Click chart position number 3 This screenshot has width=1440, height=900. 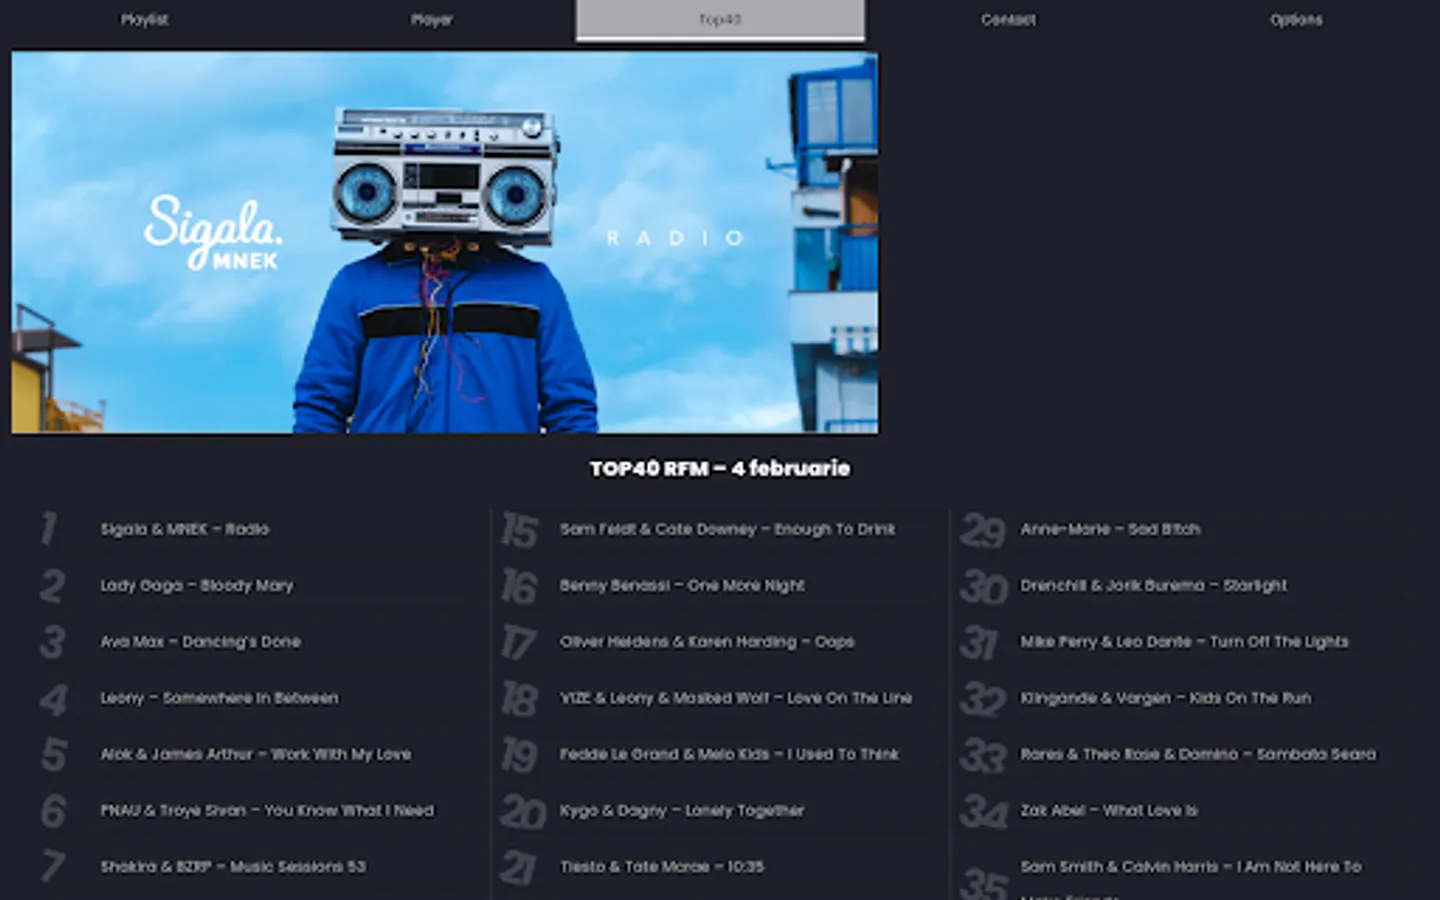[x=52, y=642]
